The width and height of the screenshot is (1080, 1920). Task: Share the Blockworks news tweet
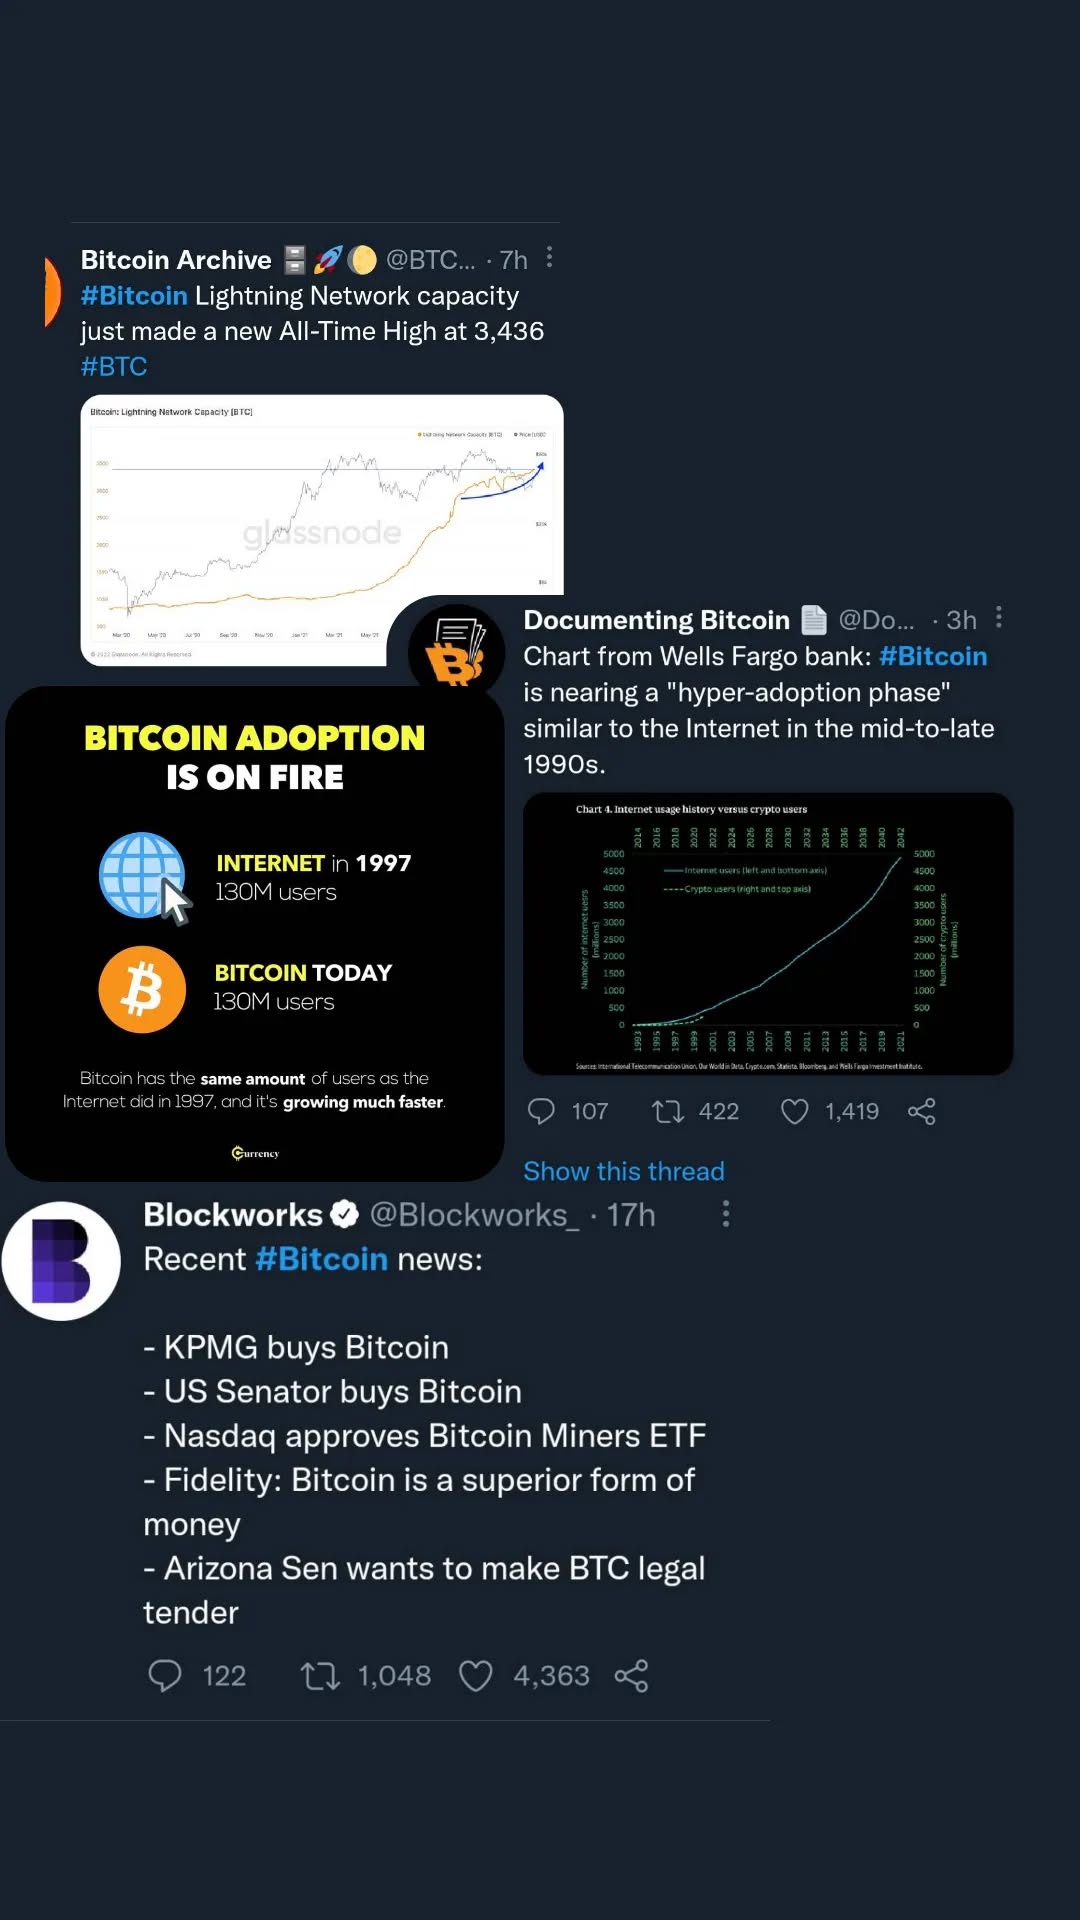(631, 1675)
